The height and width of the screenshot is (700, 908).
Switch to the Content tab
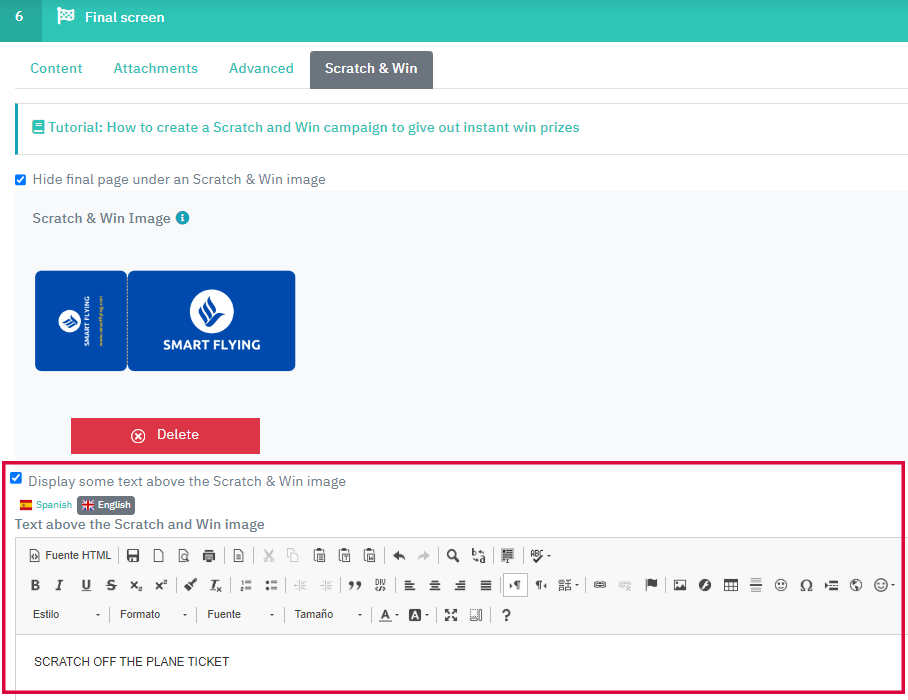(56, 68)
